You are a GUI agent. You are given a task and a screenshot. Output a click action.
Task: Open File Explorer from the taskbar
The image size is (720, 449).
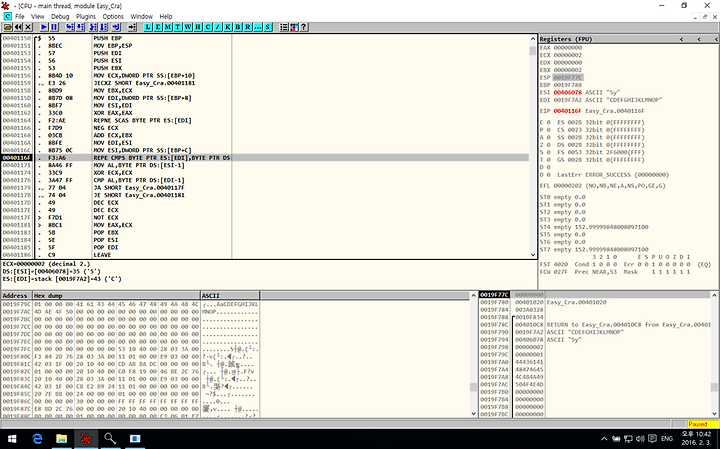tap(62, 439)
